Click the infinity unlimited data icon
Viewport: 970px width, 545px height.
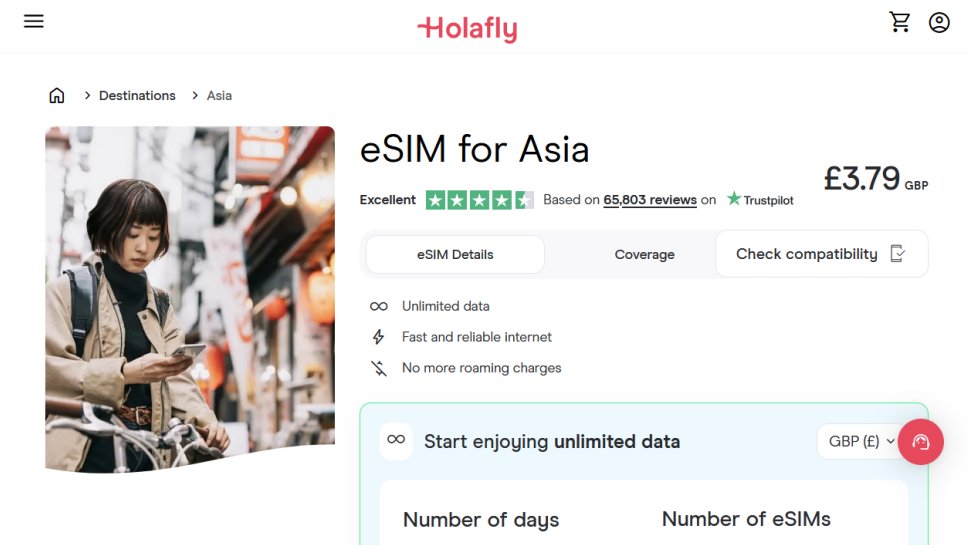379,307
